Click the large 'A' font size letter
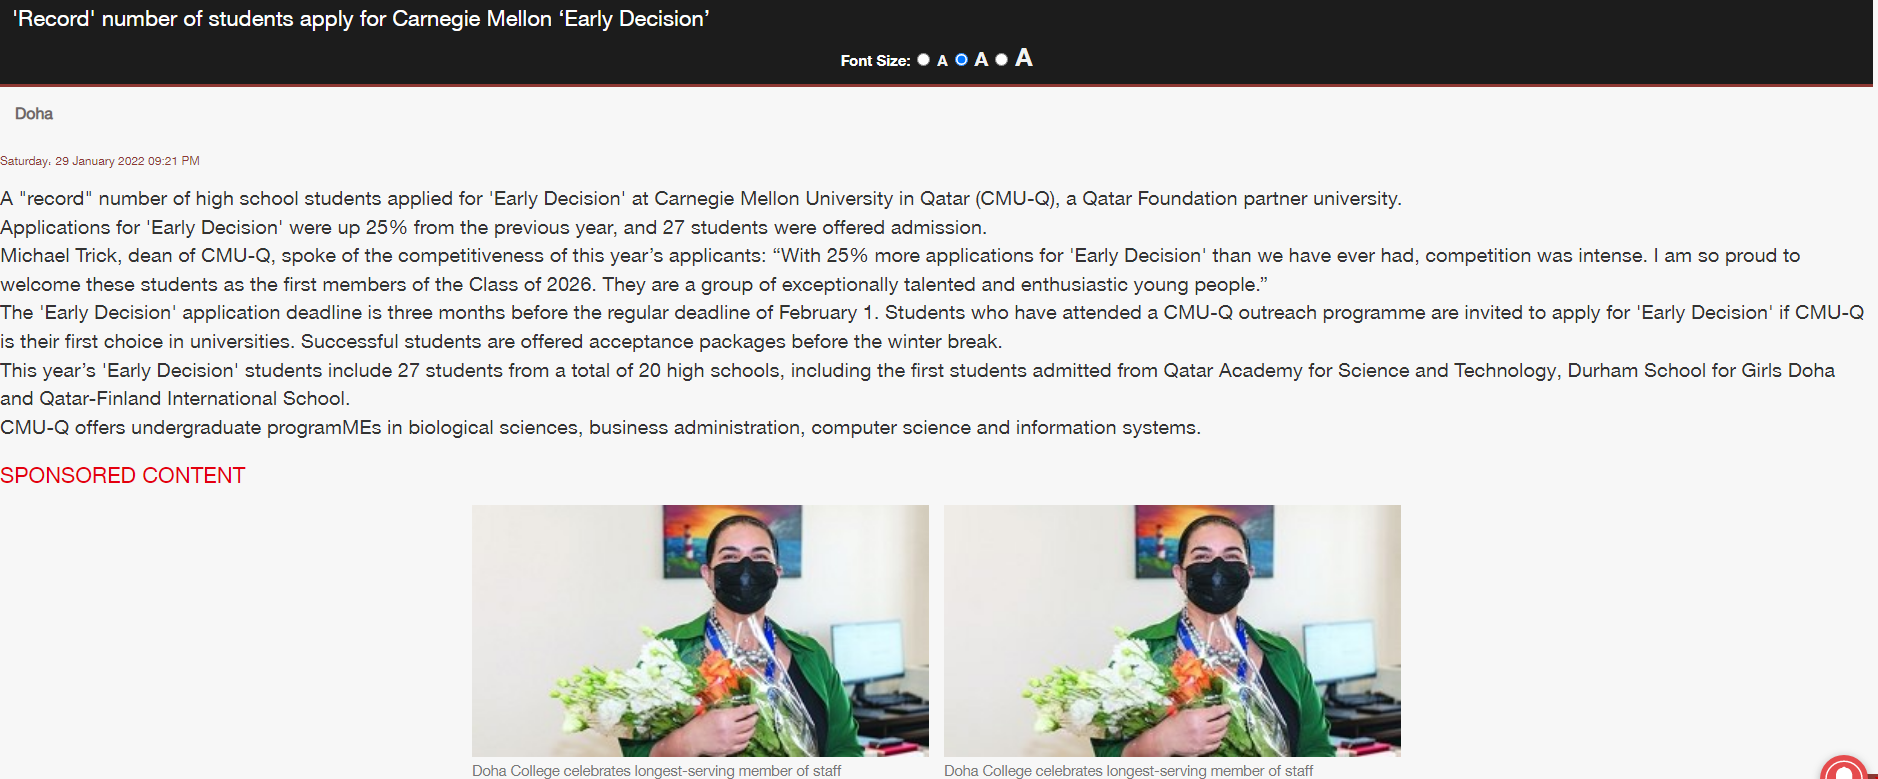 (x=1023, y=58)
